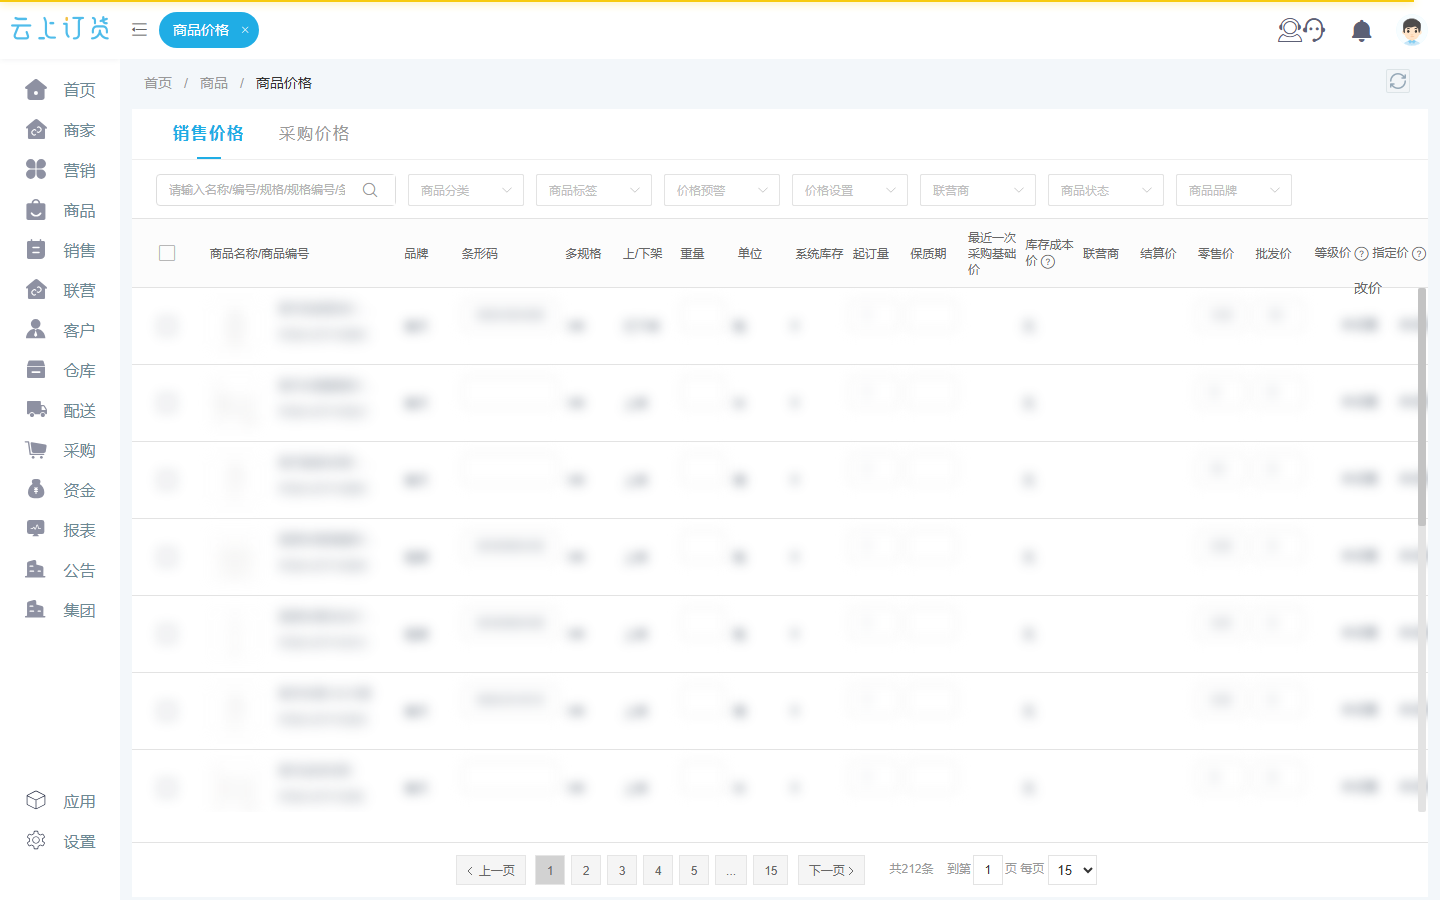Screen dimensions: 1440x900
Task: Click the 上一页 previous page button
Action: [491, 870]
